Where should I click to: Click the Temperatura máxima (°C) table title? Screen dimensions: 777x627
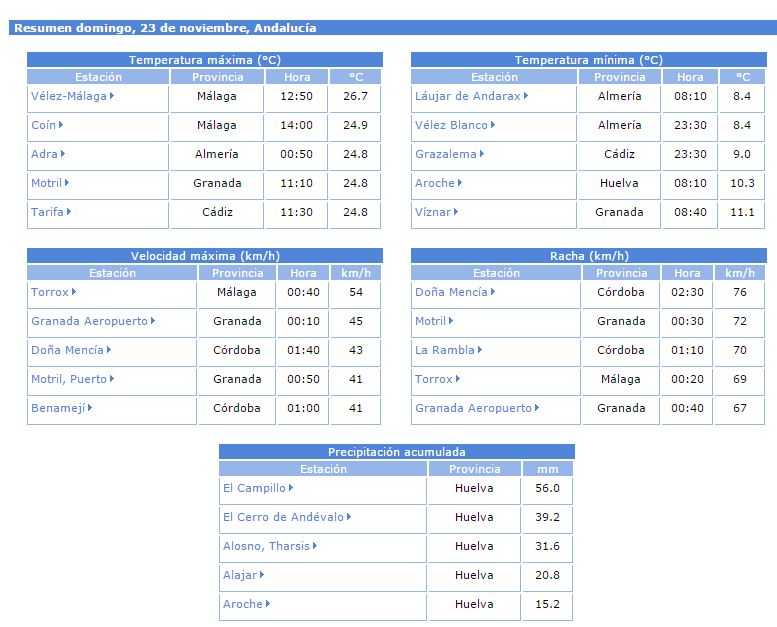tap(205, 60)
